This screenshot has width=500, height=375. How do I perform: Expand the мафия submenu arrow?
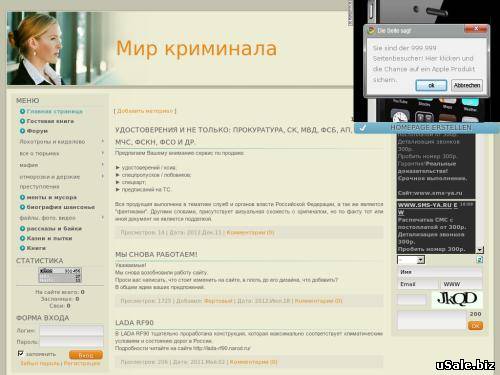point(102,164)
